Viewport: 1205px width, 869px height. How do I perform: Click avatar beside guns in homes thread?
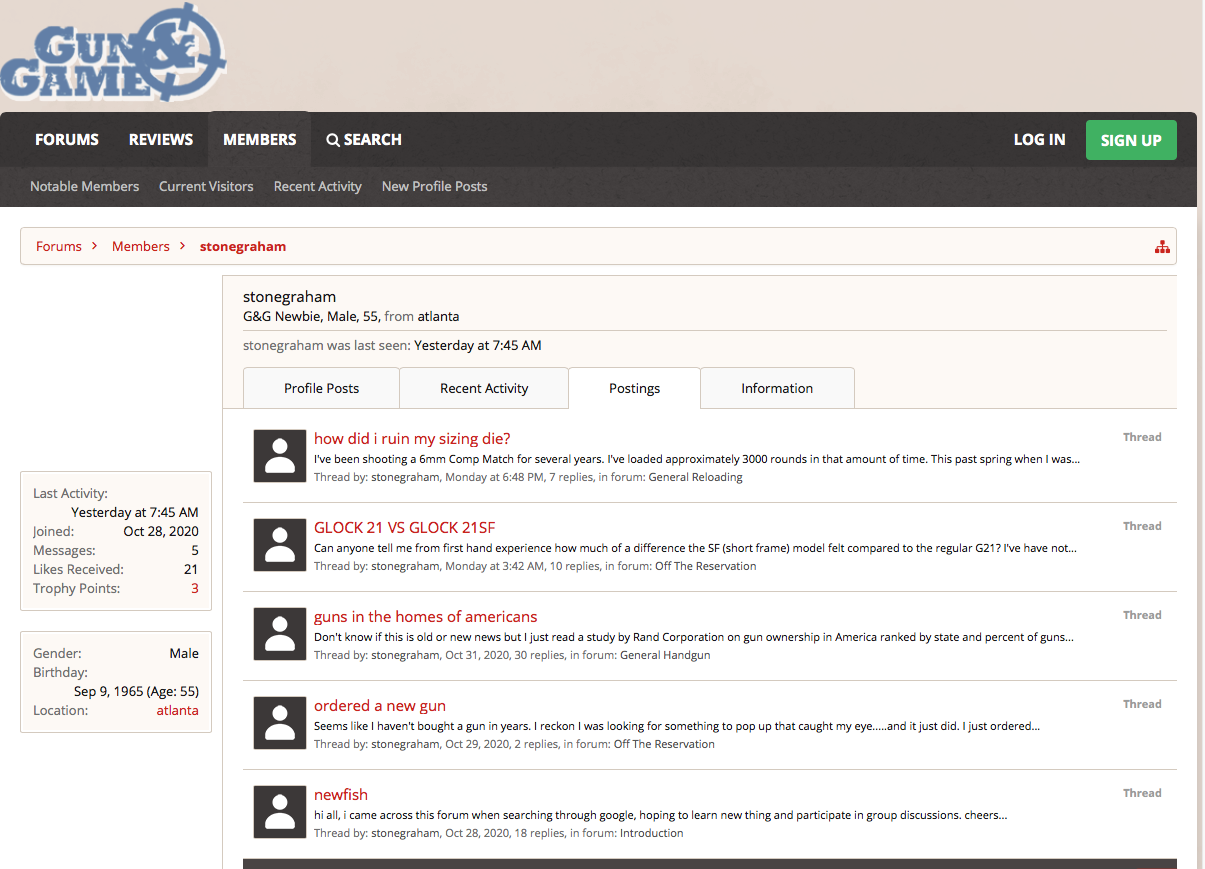(x=280, y=634)
